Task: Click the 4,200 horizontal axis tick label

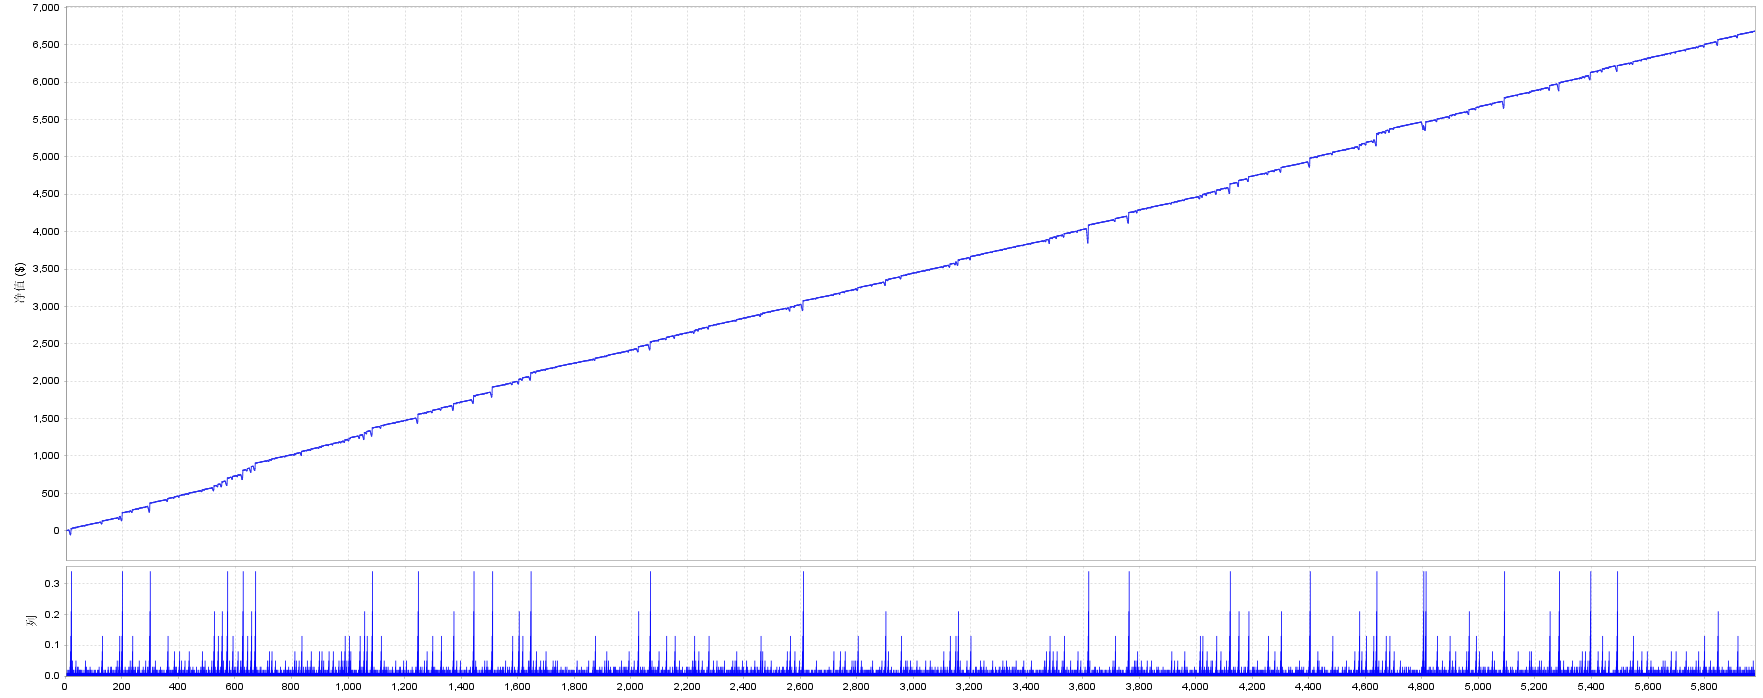Action: tap(1252, 687)
